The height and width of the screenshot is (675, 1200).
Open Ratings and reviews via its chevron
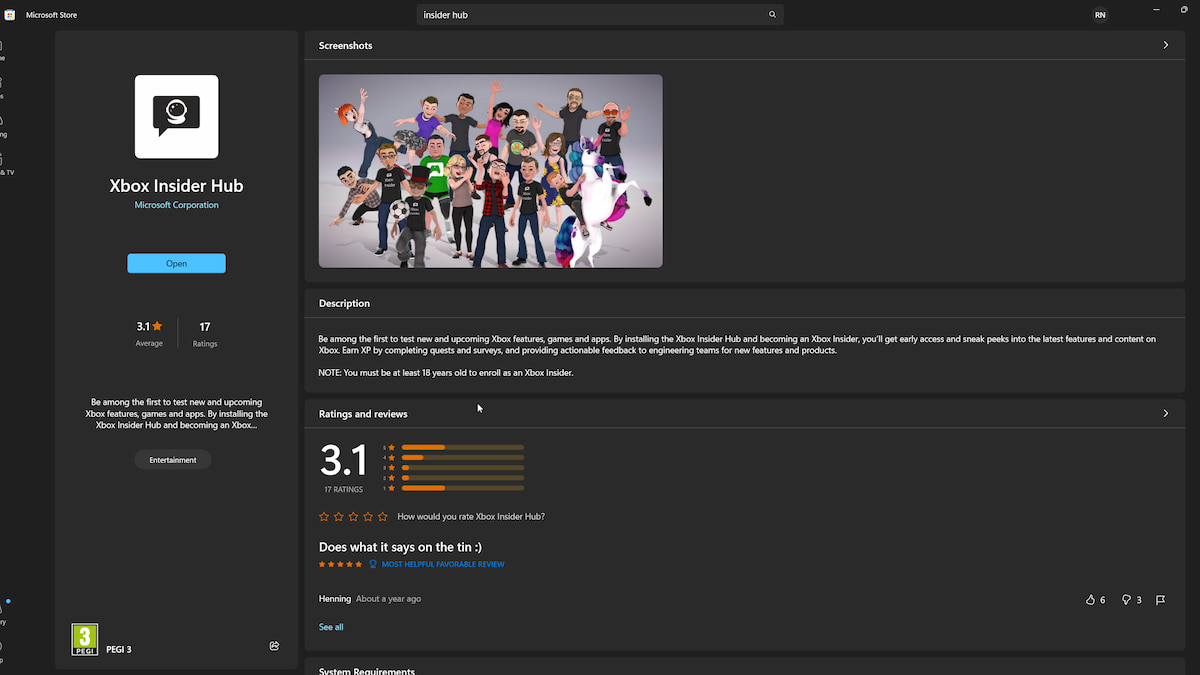tap(1165, 412)
